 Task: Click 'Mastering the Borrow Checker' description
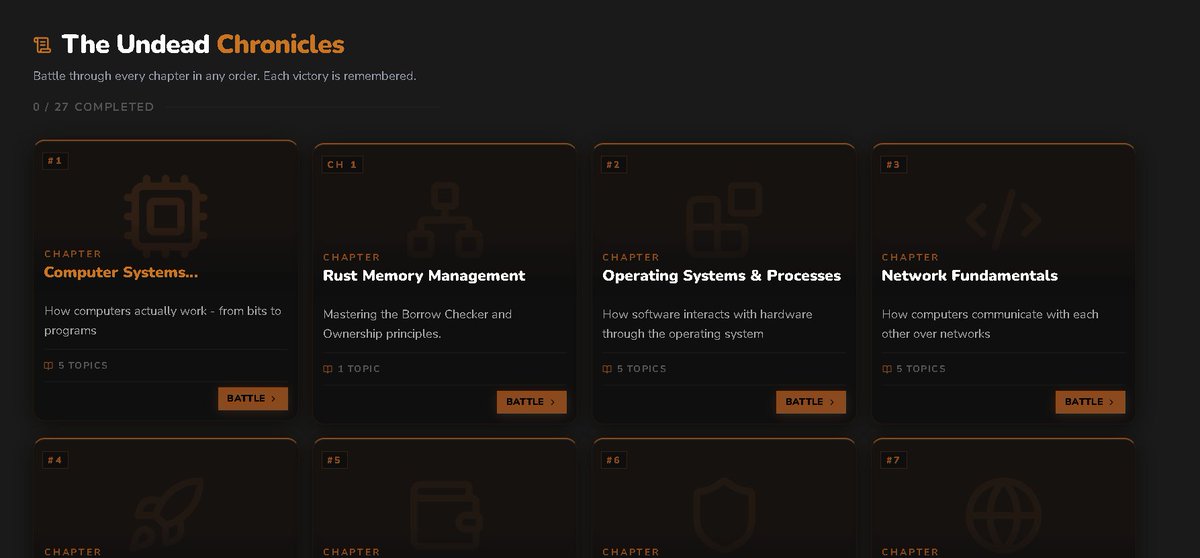click(418, 324)
